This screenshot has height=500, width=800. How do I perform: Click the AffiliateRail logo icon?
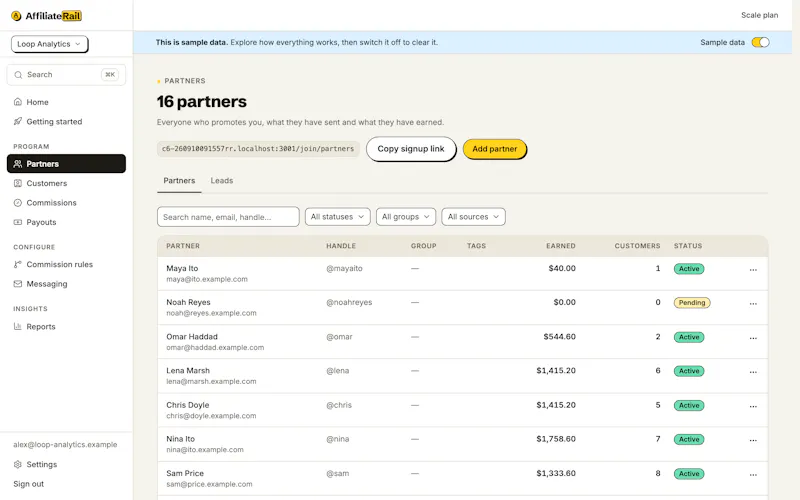(x=16, y=16)
